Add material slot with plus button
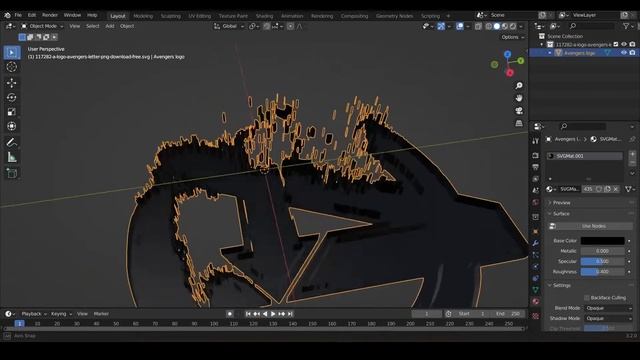Image resolution: width=640 pixels, height=360 pixels. [632, 154]
